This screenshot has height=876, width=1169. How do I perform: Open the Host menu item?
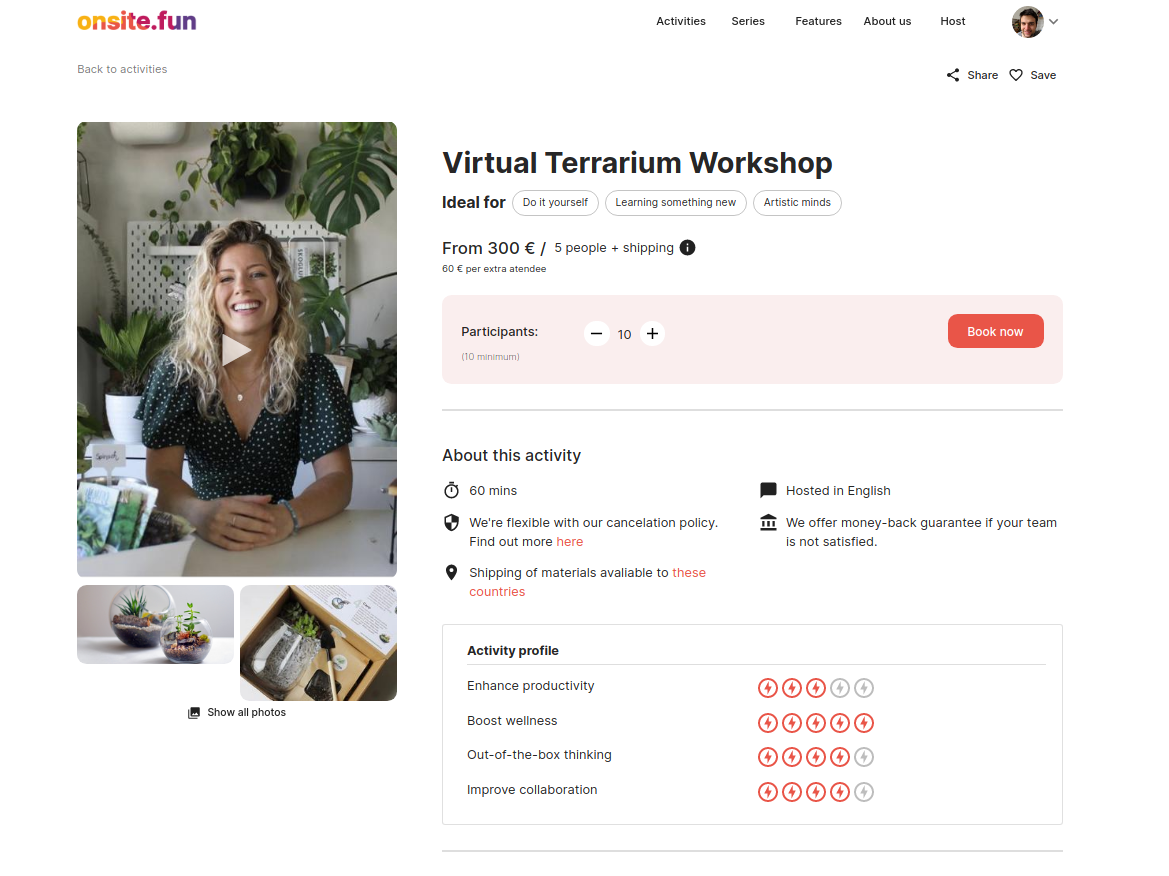953,21
